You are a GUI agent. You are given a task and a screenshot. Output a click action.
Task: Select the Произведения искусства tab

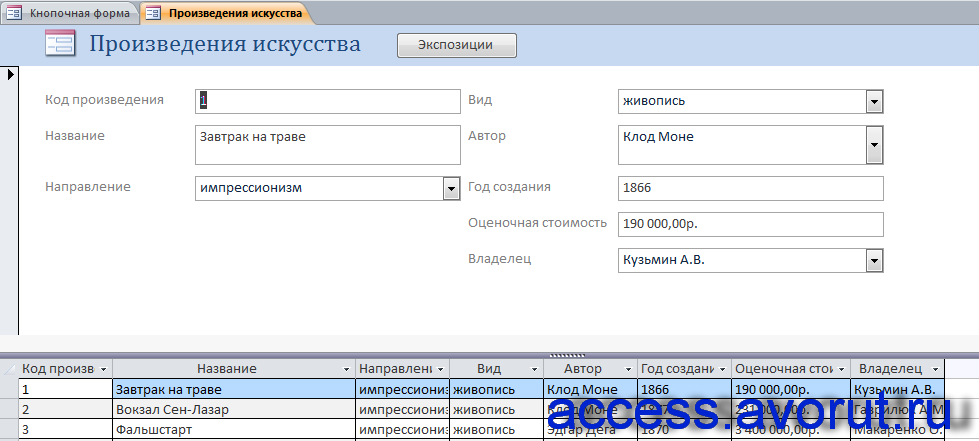(x=228, y=13)
